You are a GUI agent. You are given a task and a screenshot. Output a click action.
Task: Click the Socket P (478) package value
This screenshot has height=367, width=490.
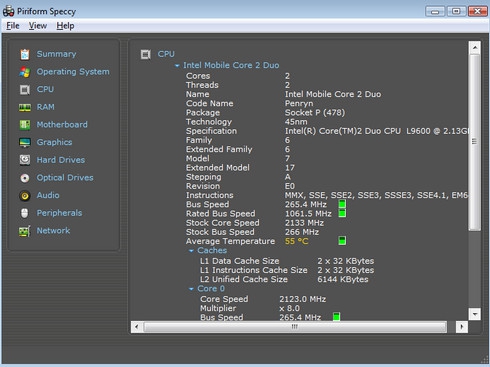(315, 113)
